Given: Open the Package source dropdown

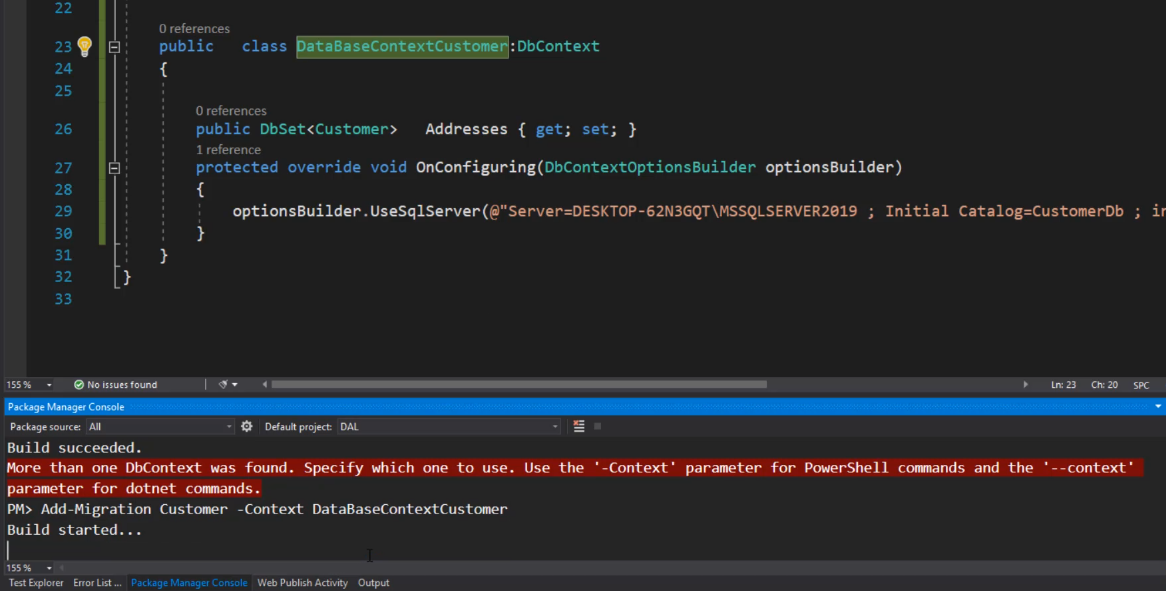Looking at the screenshot, I should tap(160, 427).
